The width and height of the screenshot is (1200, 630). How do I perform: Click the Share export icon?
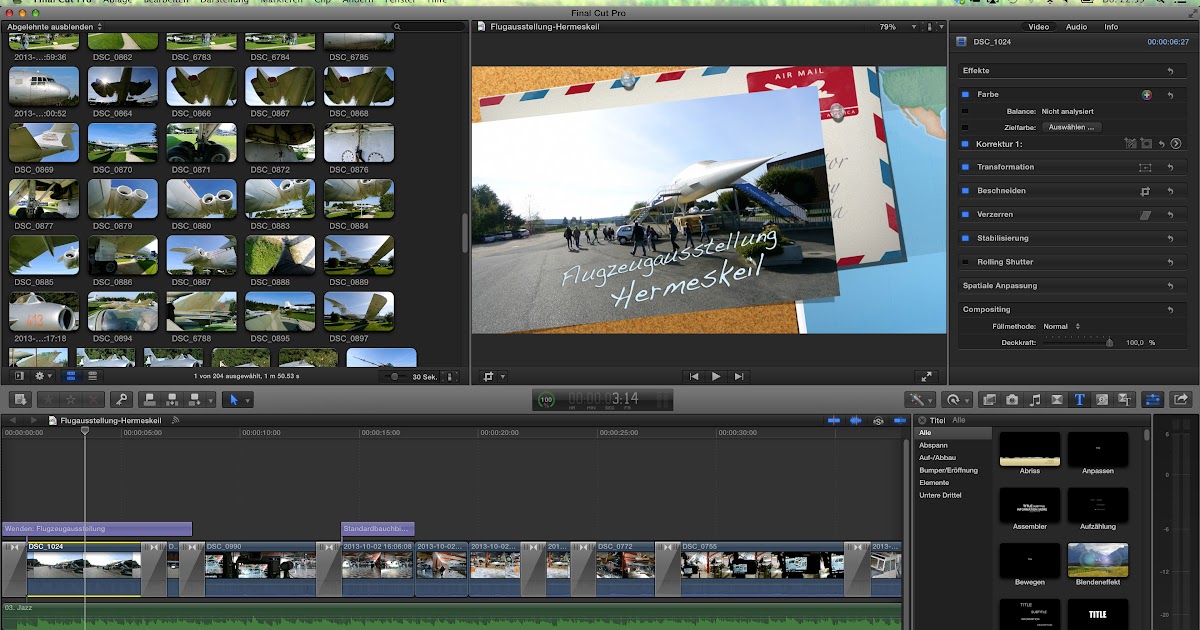1181,399
